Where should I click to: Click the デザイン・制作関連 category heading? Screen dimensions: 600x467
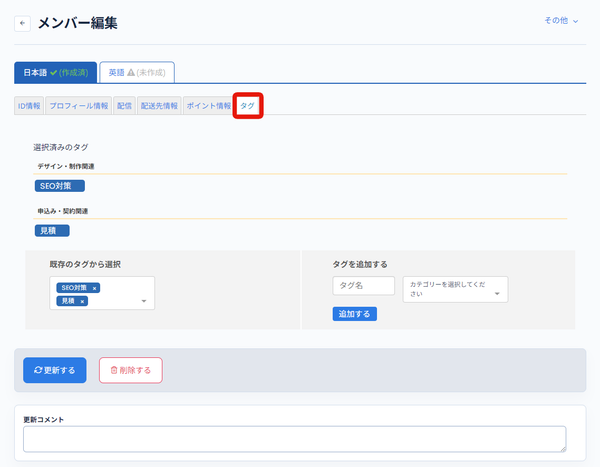[x=66, y=166]
